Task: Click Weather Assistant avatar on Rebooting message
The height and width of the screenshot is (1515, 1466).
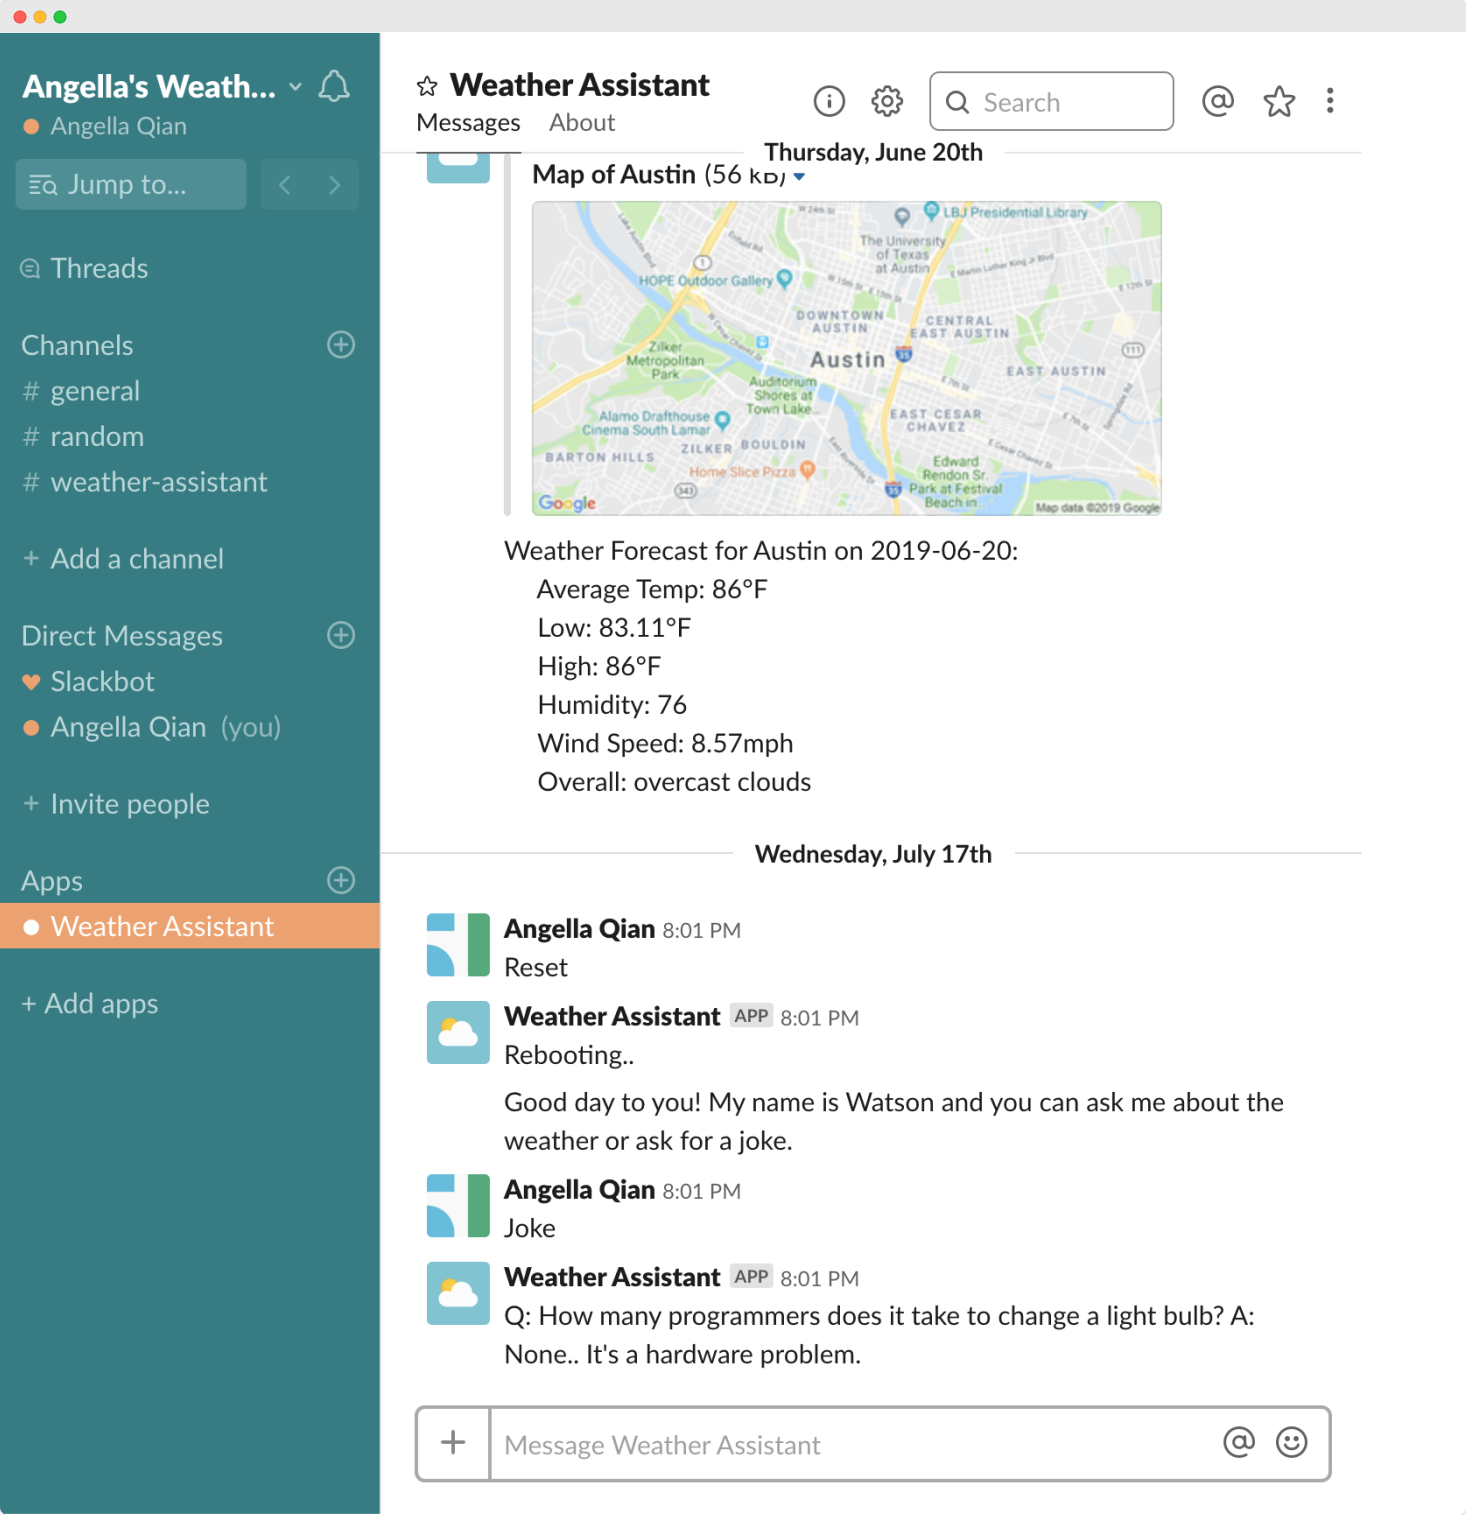Action: tap(458, 1033)
